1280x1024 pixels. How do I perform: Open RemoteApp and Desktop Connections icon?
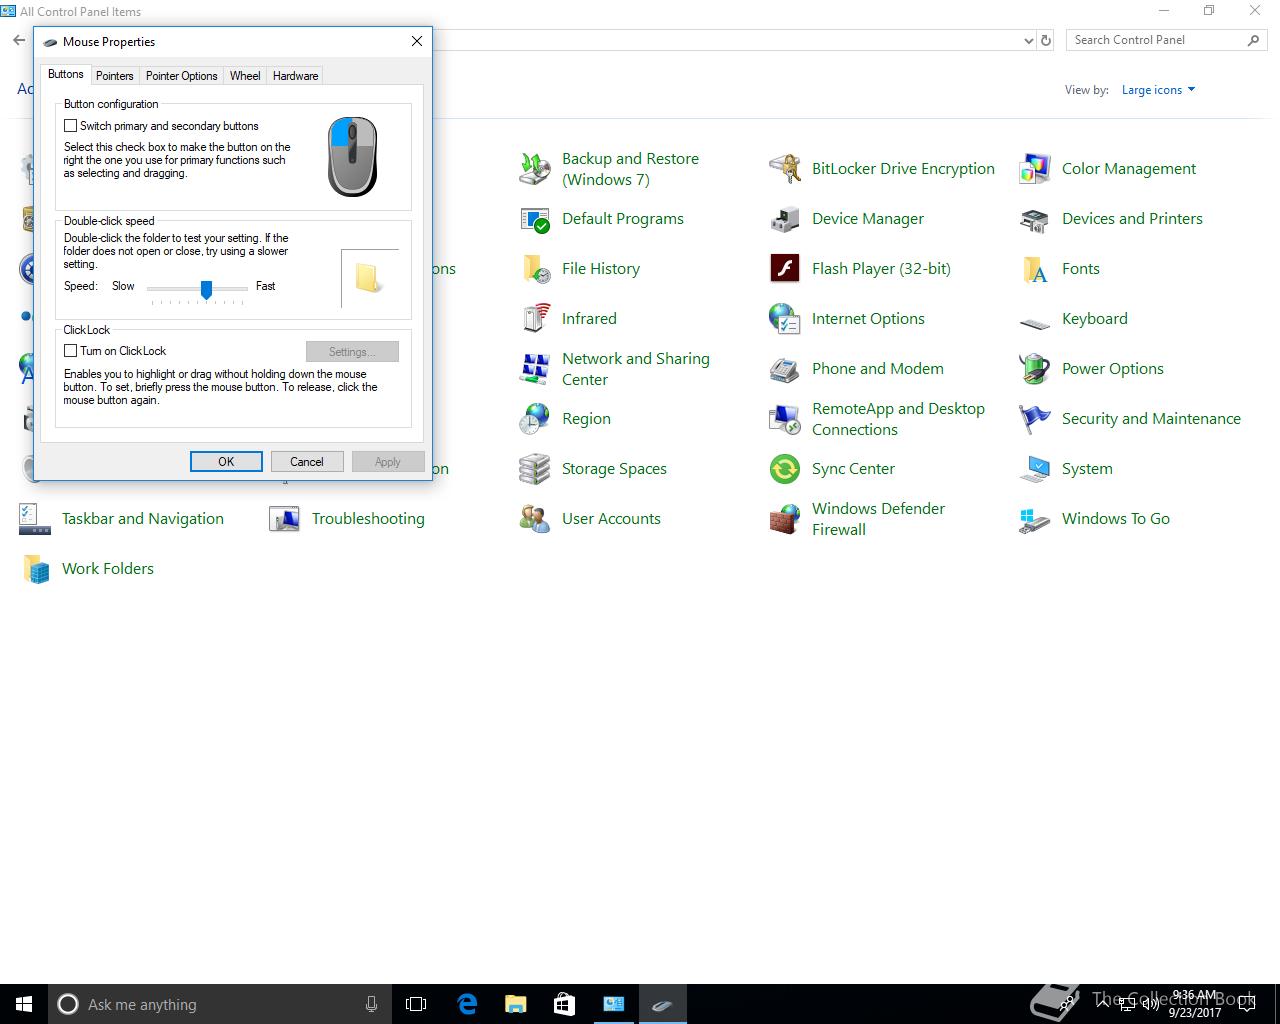pos(785,419)
